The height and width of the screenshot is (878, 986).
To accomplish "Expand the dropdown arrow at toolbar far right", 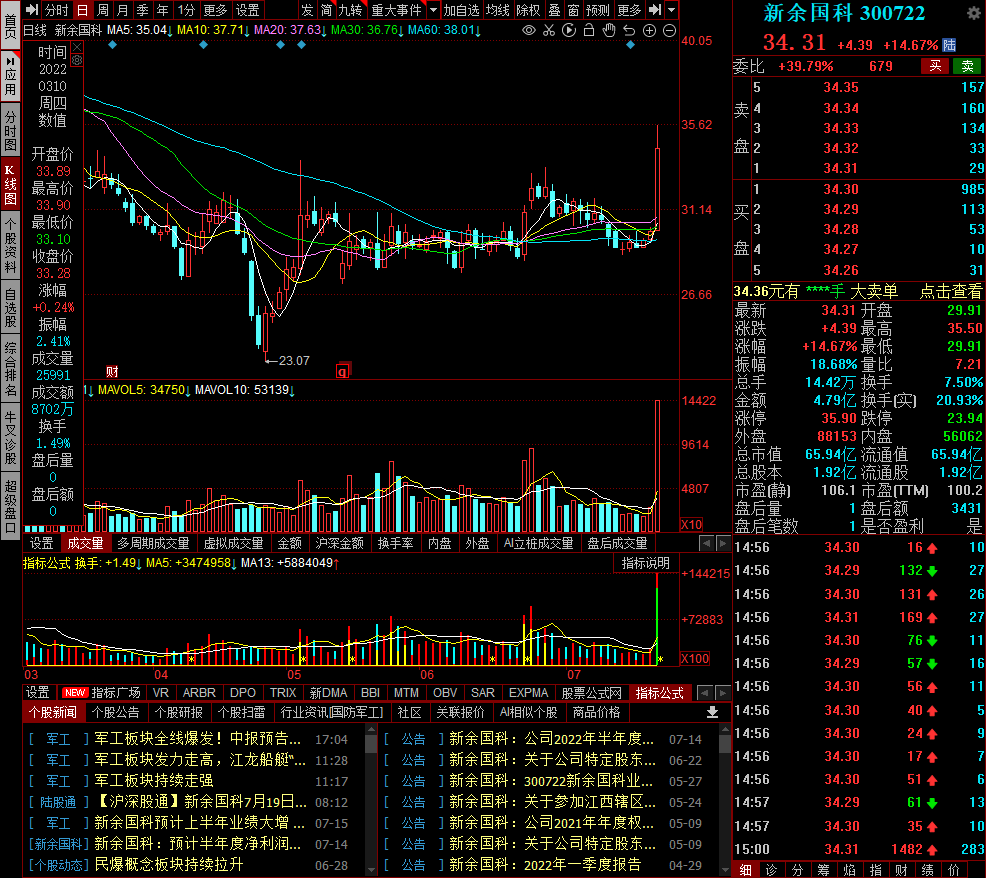I will pos(672,10).
